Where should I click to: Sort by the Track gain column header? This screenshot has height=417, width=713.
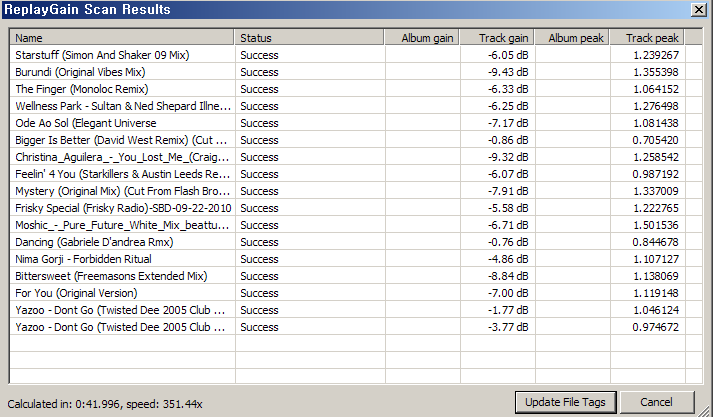pyautogui.click(x=497, y=38)
